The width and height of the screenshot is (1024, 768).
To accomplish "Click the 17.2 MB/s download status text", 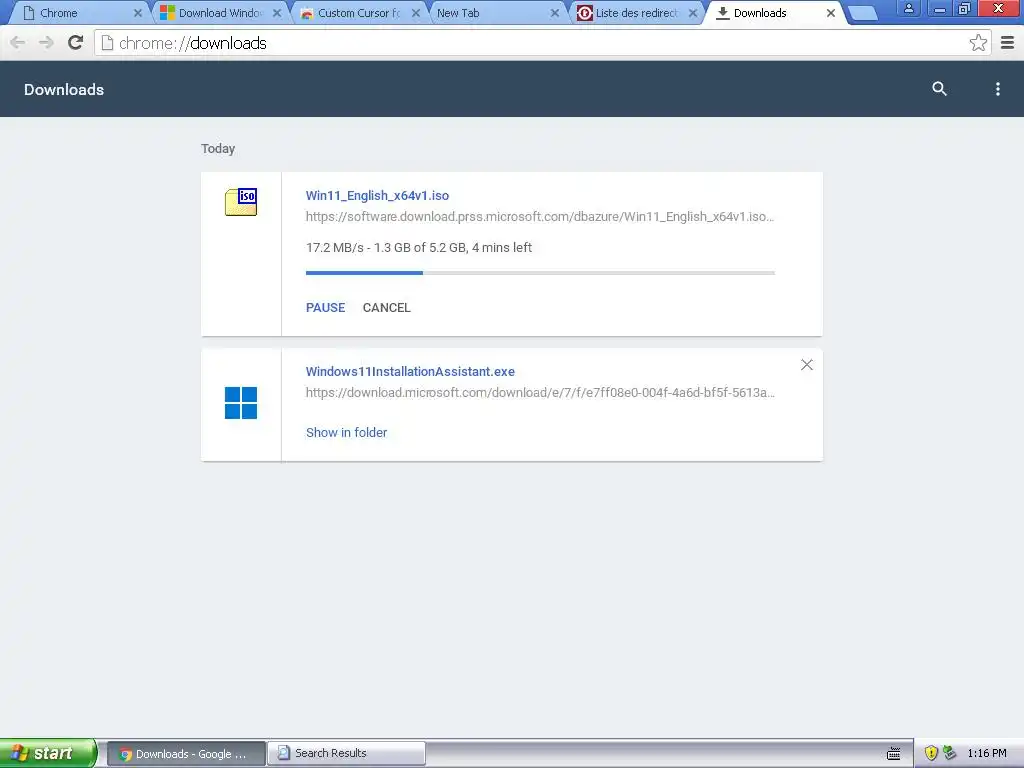I will coord(419,248).
